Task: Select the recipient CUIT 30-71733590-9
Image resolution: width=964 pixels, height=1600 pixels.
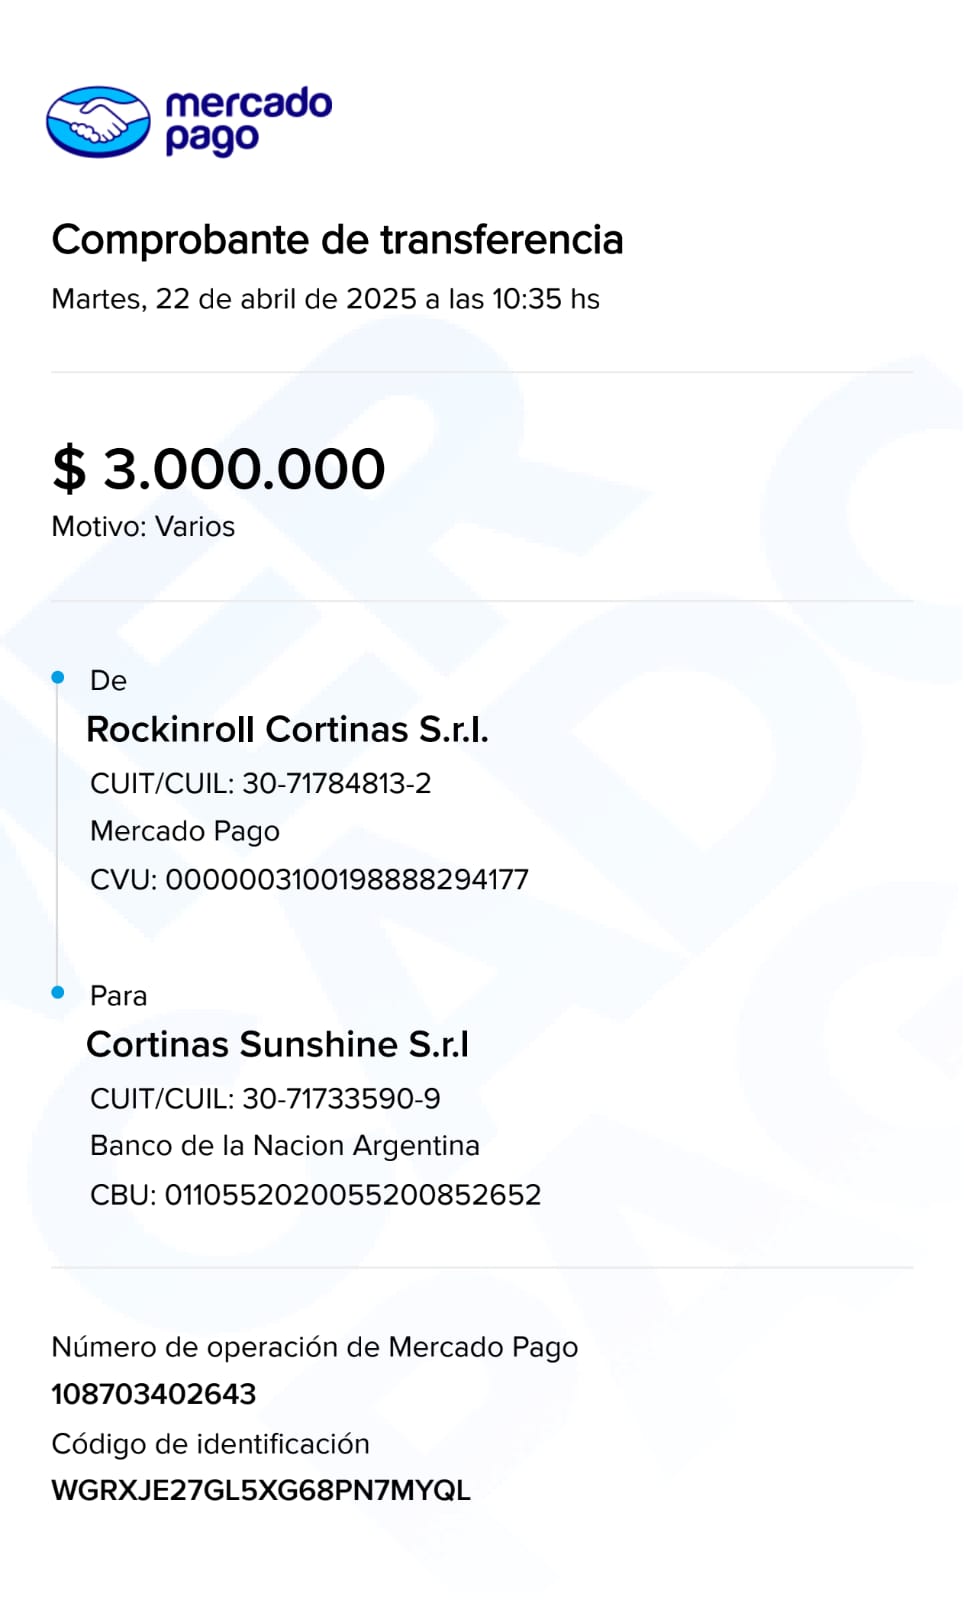Action: tap(341, 1098)
